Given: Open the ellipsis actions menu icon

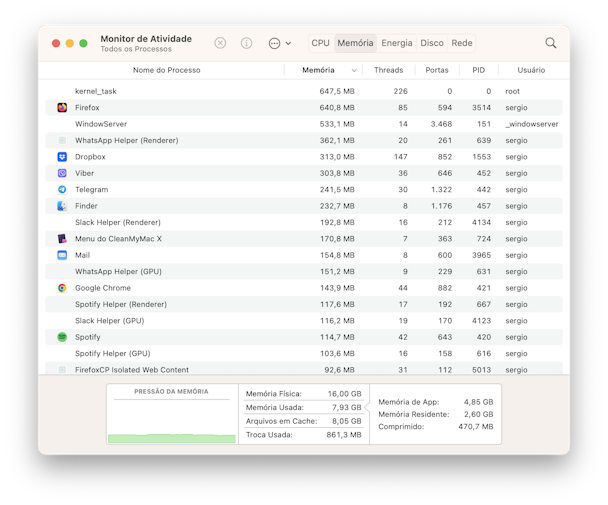Looking at the screenshot, I should coord(274,43).
